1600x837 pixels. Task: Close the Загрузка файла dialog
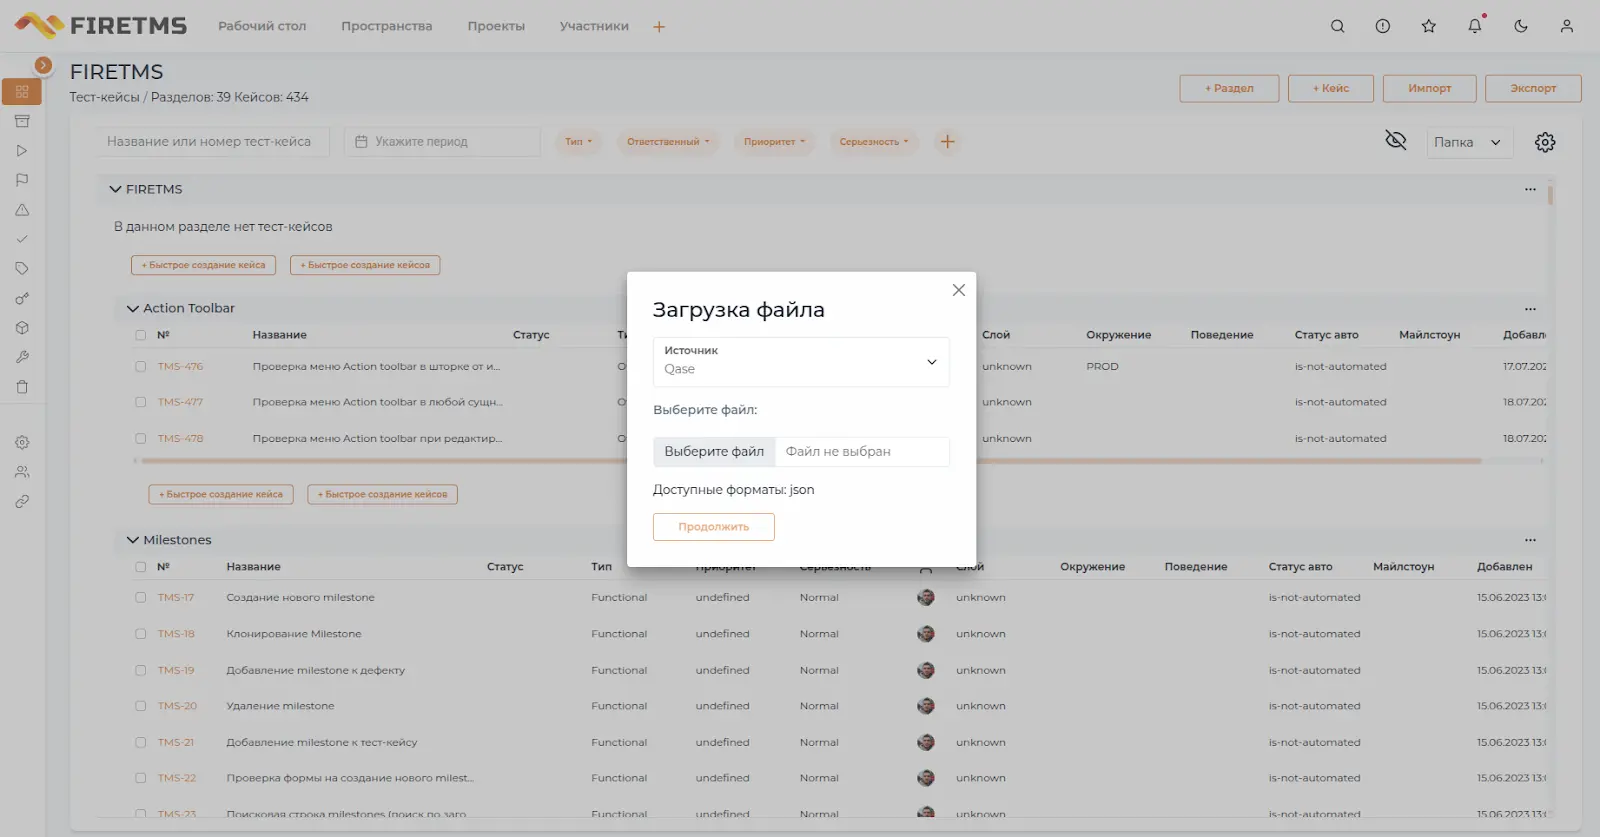click(x=958, y=290)
